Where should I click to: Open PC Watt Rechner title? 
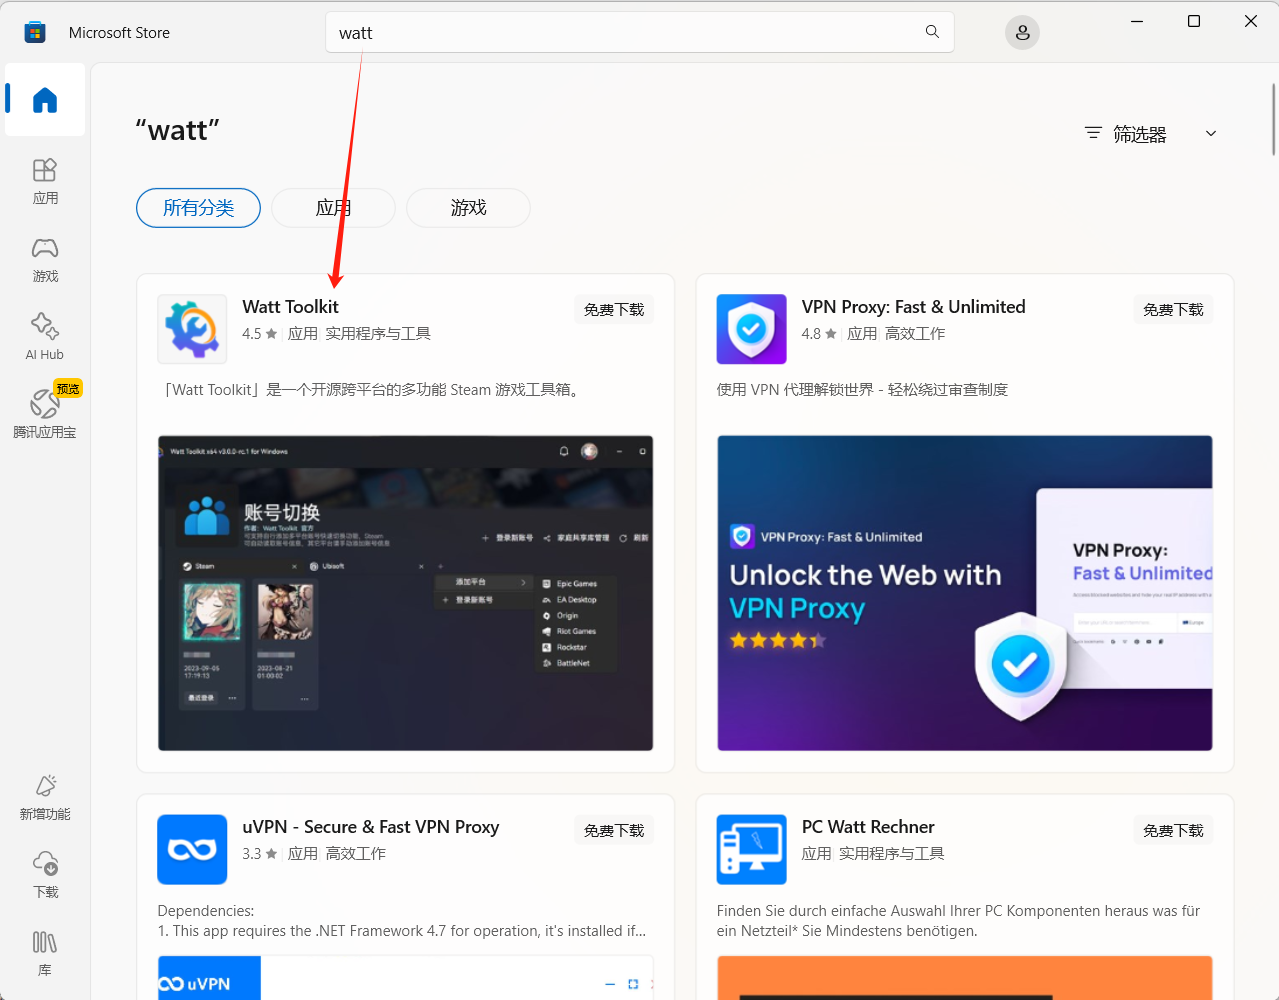point(868,827)
